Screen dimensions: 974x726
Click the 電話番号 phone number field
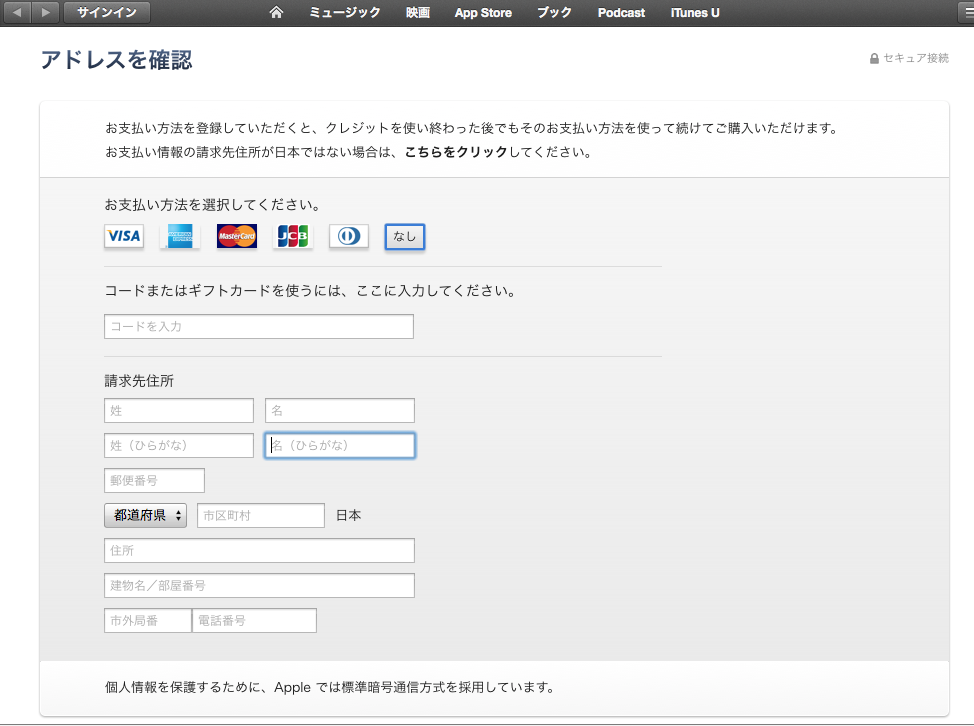pos(254,621)
